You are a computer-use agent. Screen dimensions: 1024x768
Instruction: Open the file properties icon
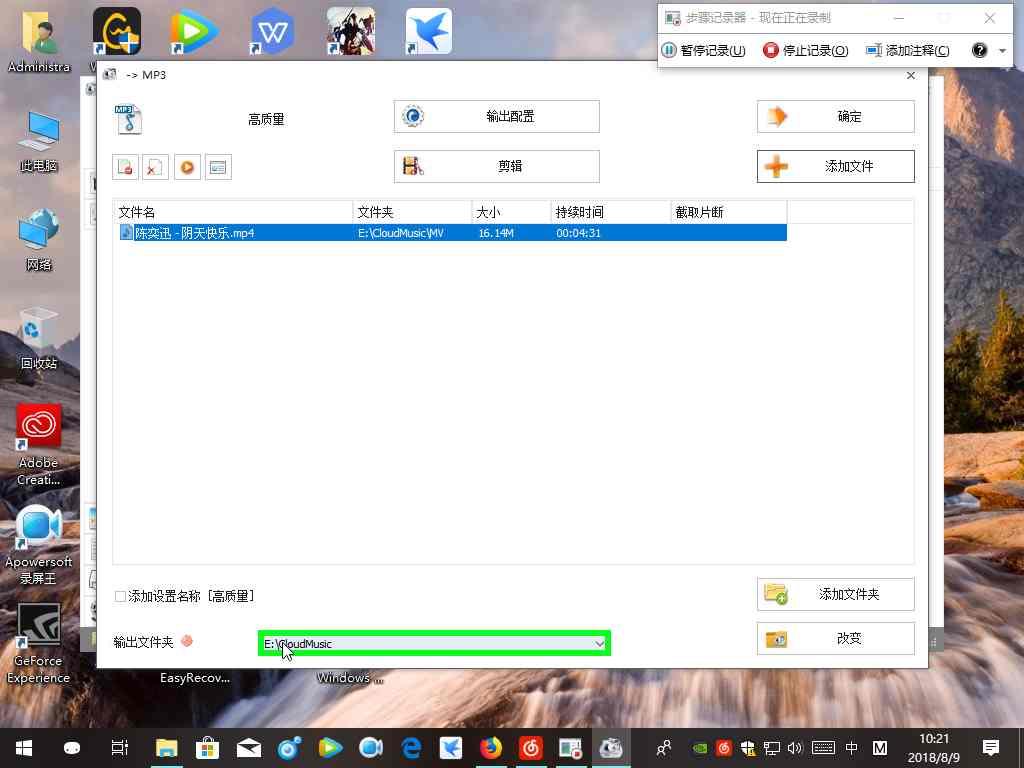pyautogui.click(x=217, y=167)
